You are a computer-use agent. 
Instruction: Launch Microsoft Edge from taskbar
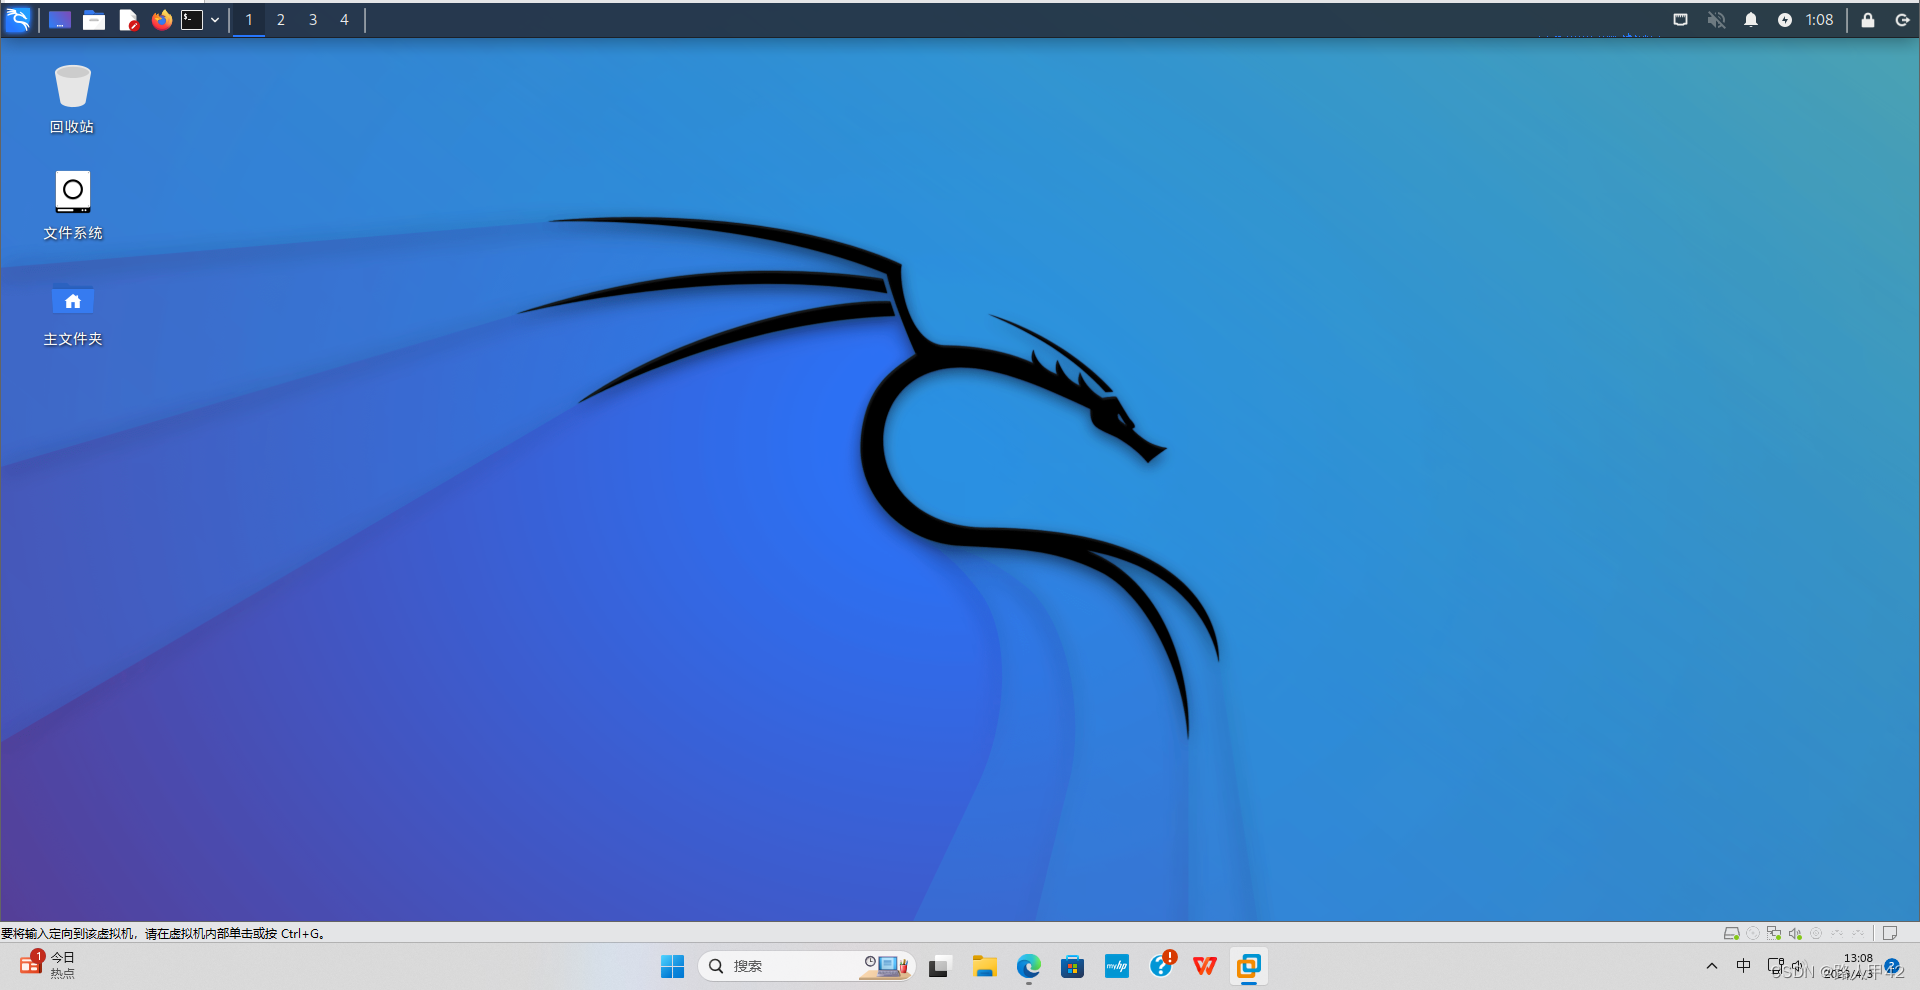pyautogui.click(x=1029, y=966)
